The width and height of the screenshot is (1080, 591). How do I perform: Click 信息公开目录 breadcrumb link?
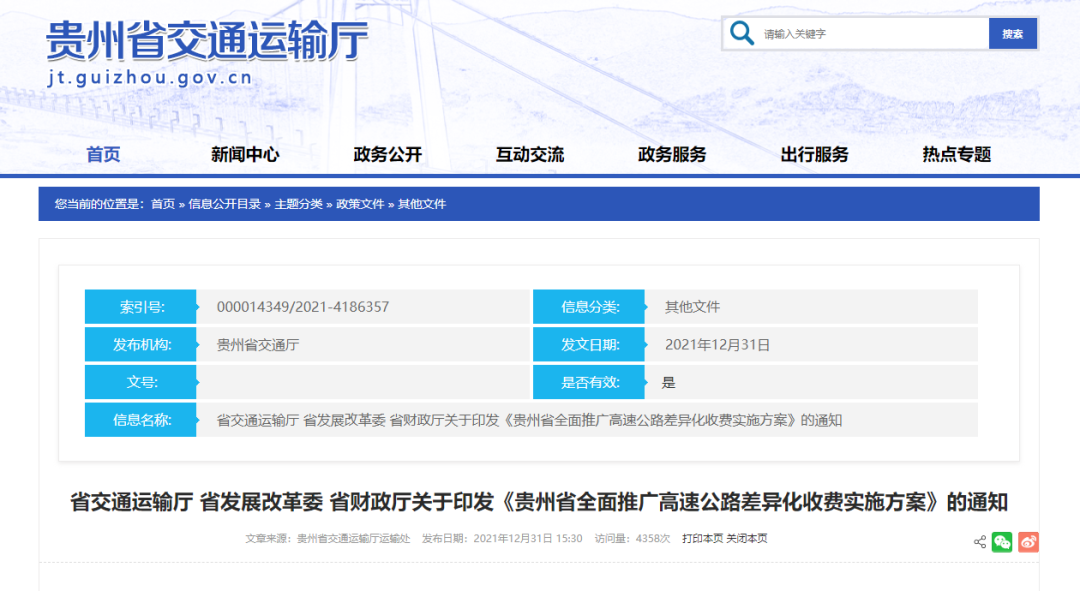click(x=224, y=204)
